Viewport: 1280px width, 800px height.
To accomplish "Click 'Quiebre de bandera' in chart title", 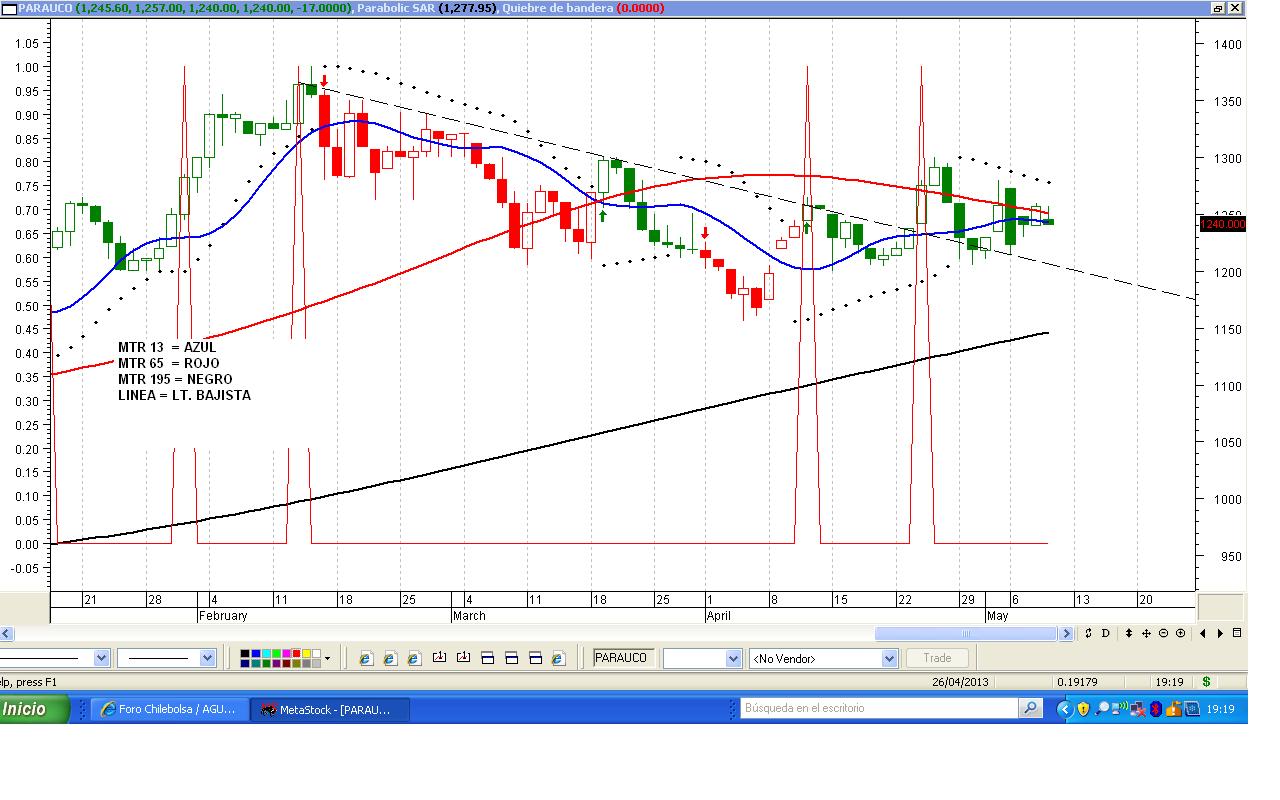I will coord(556,8).
